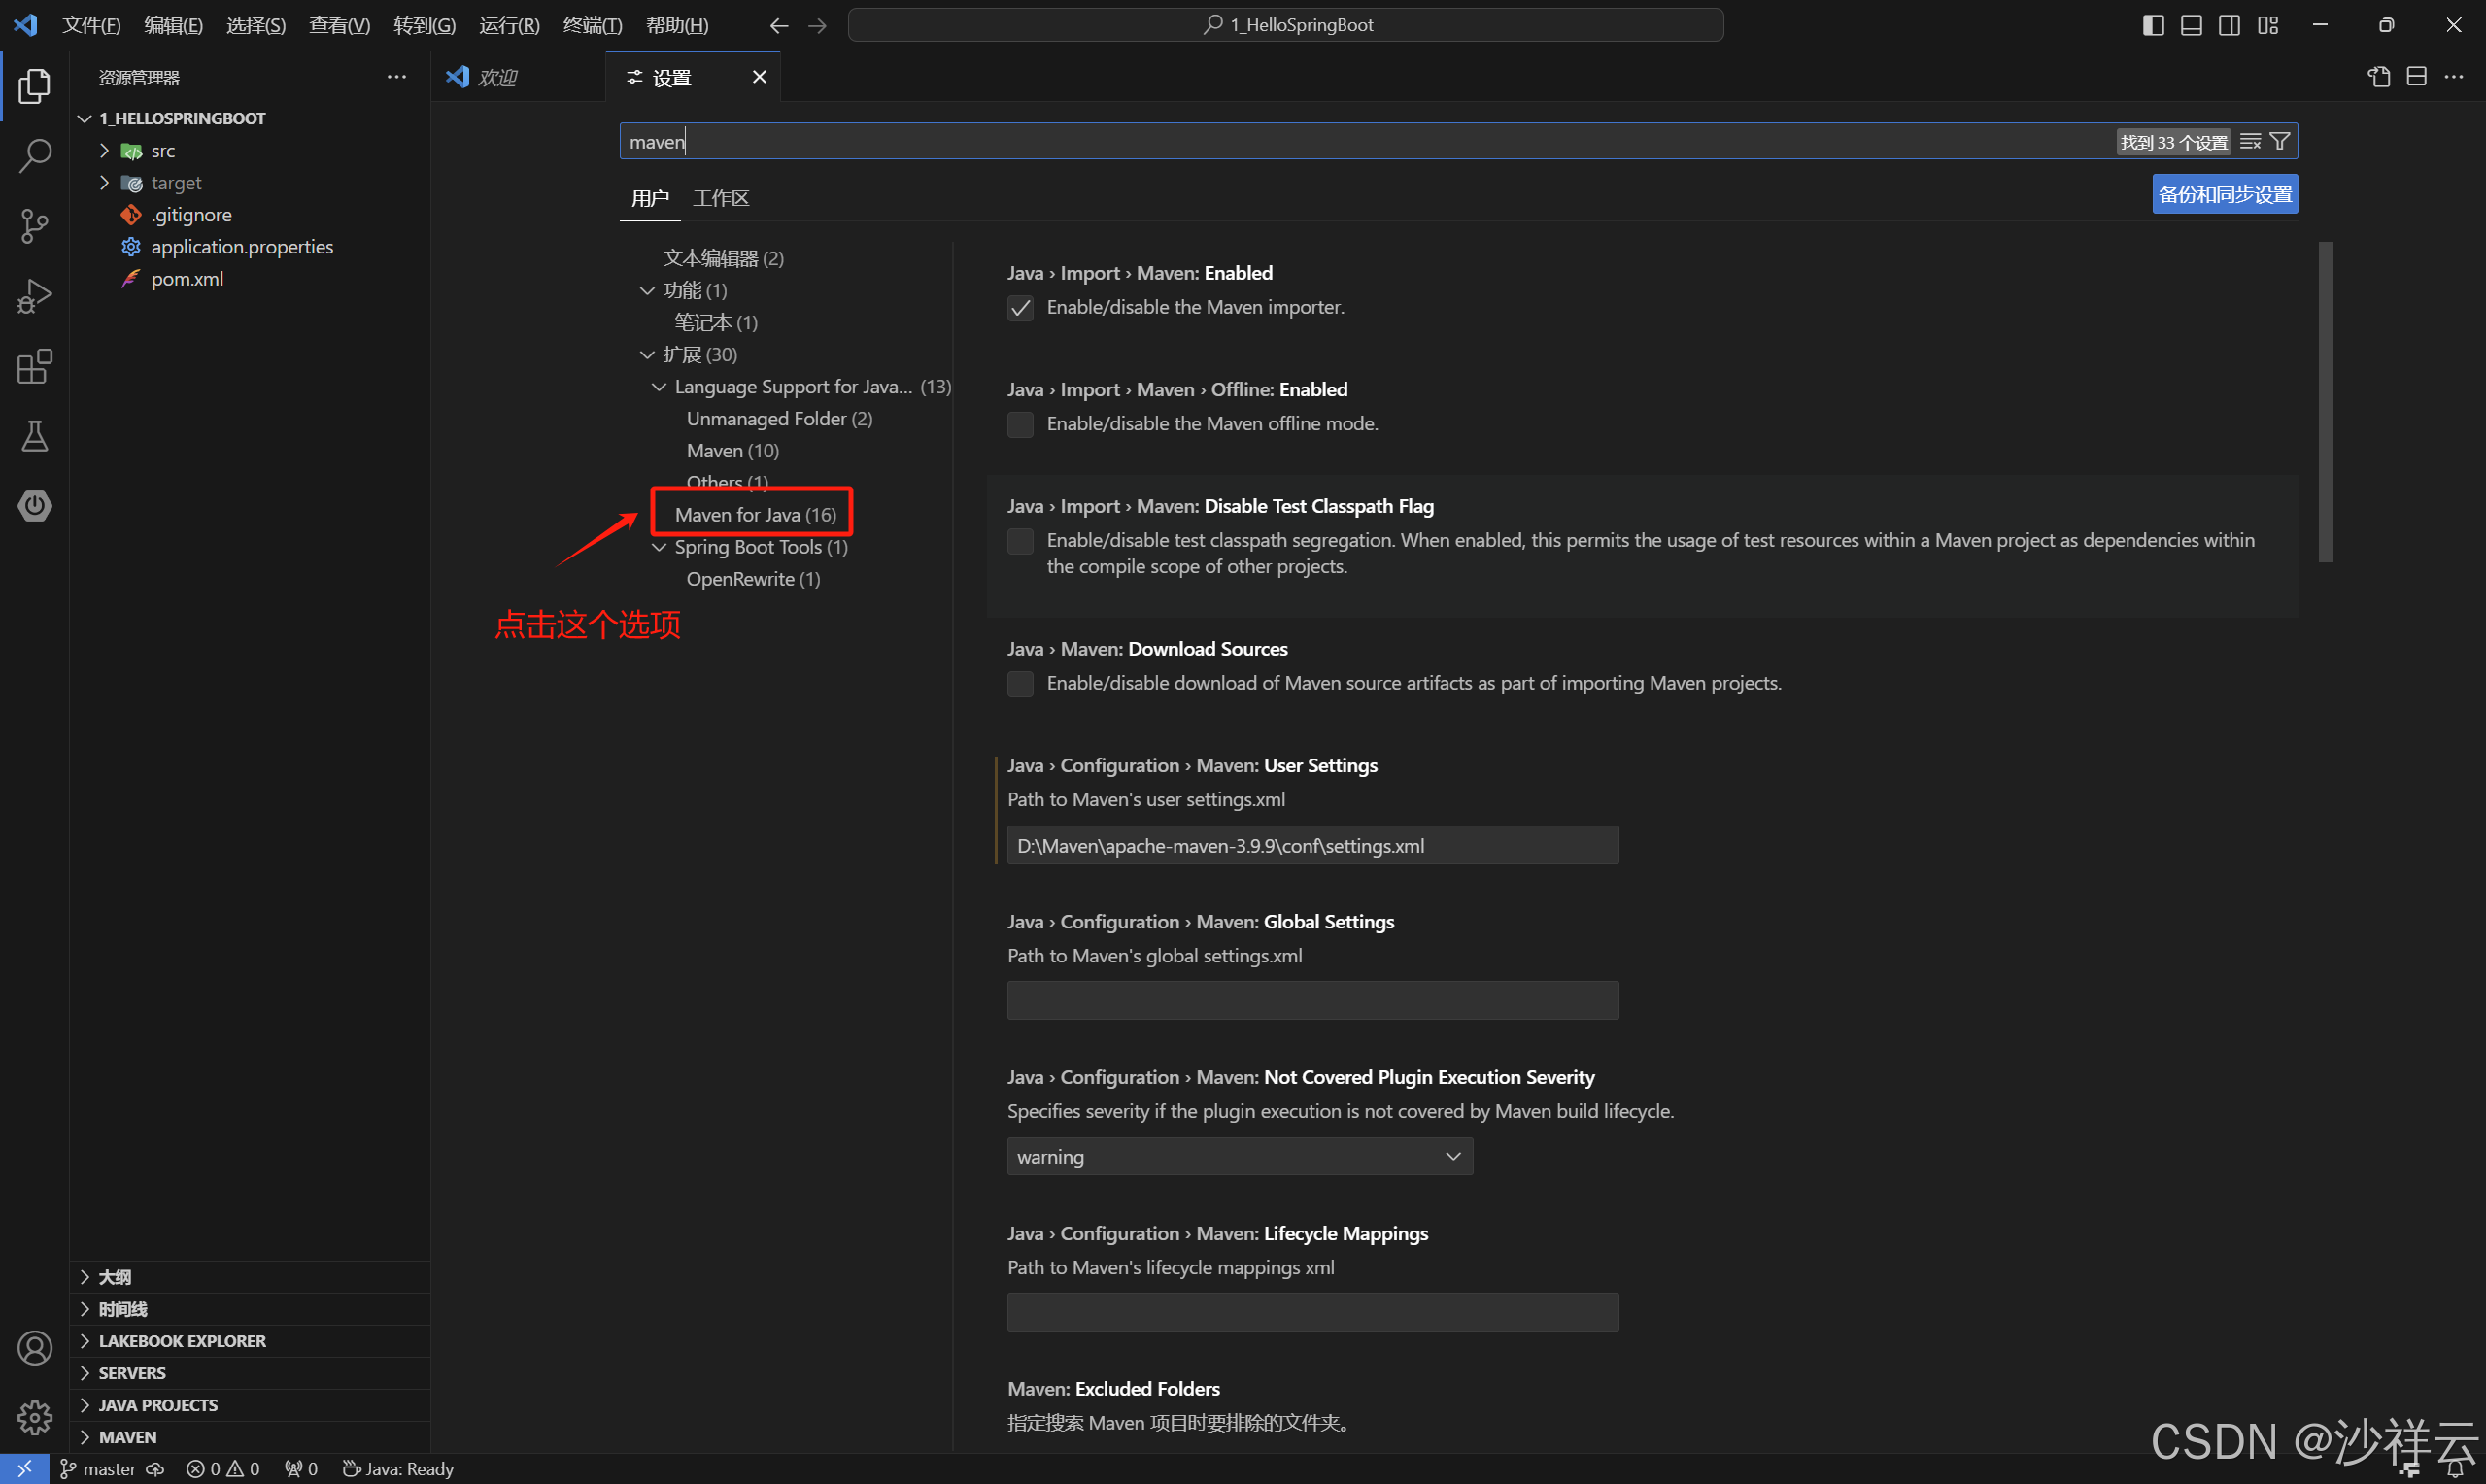This screenshot has height=1484, width=2486.
Task: Toggle Disable Test Classpath Flag checkbox
Action: click(1020, 541)
